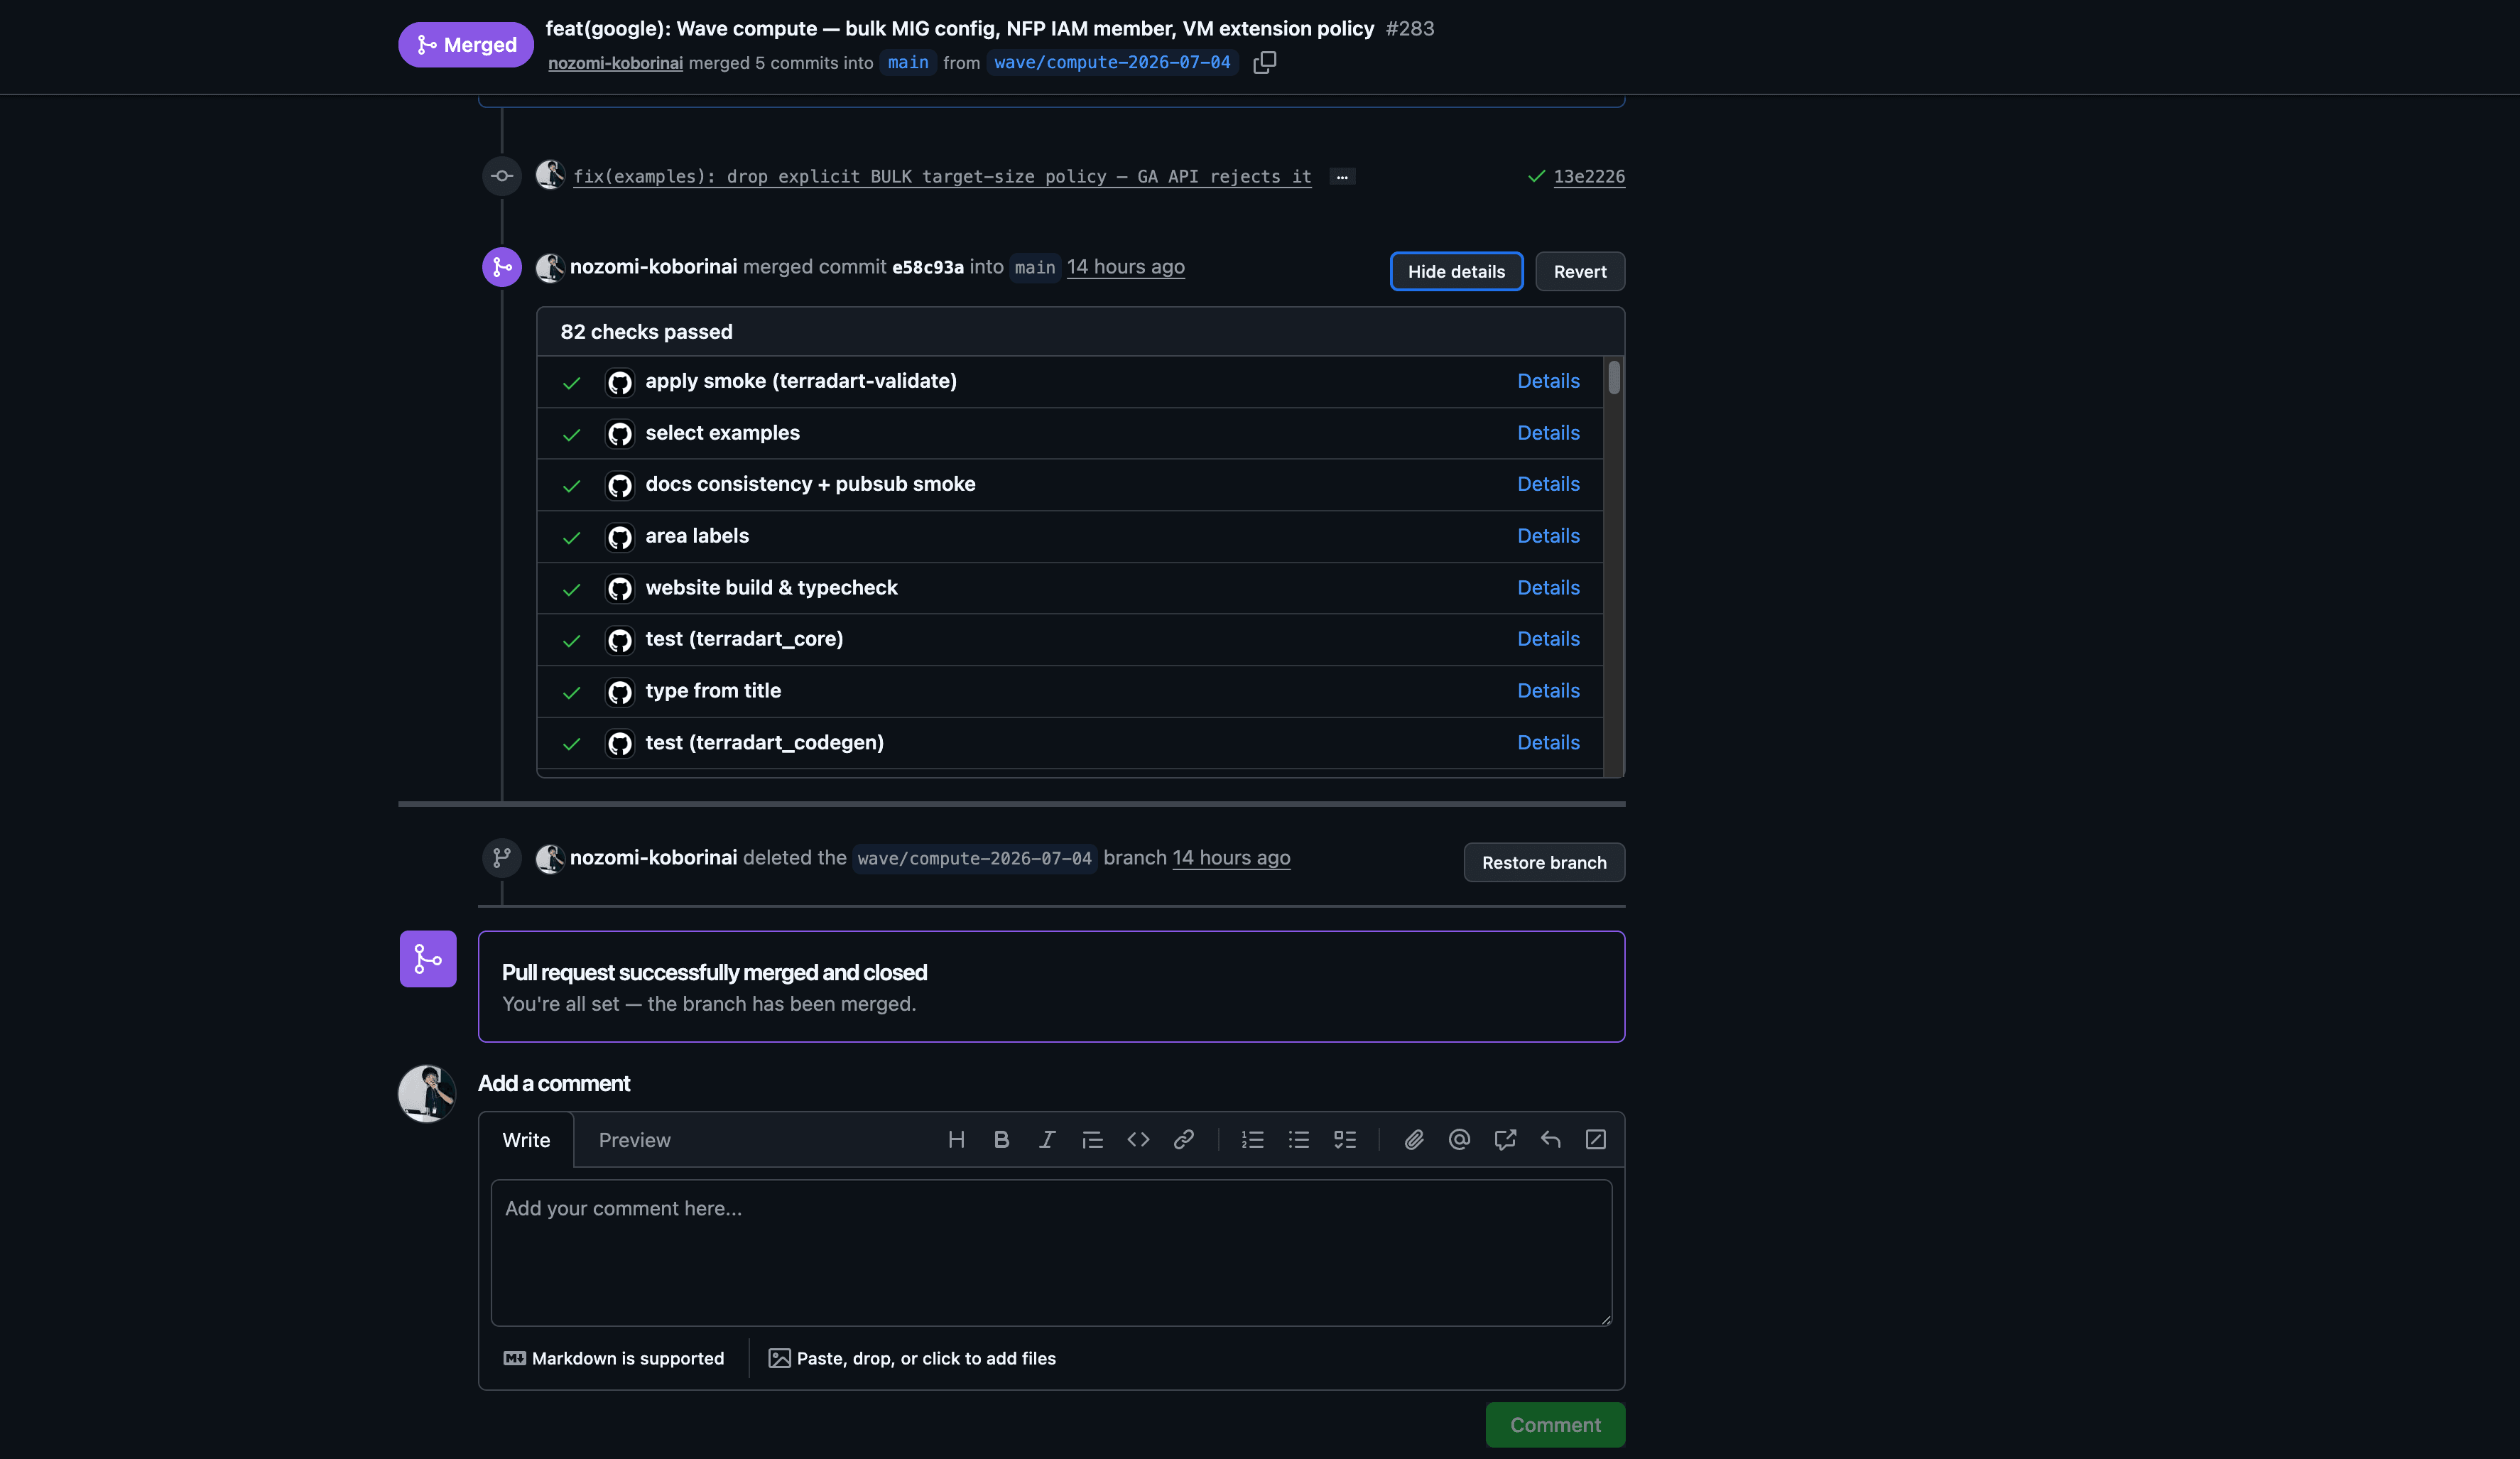Mention a user with the @ icon
The height and width of the screenshot is (1459, 2520).
pyautogui.click(x=1459, y=1140)
